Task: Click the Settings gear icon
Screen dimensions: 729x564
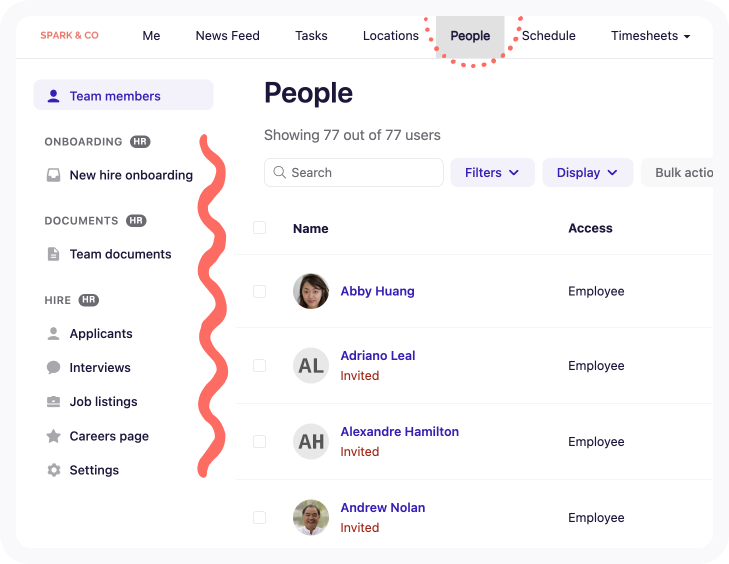Action: (x=54, y=470)
